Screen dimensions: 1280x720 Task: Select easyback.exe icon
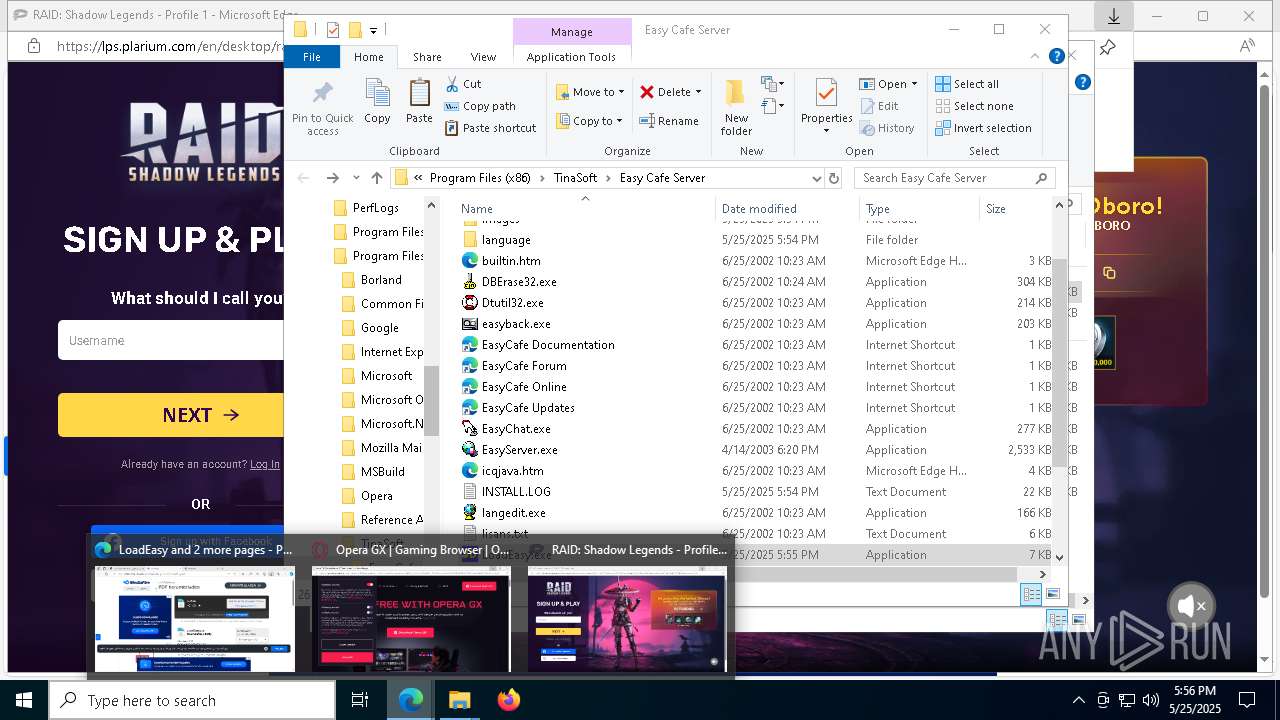coord(470,324)
